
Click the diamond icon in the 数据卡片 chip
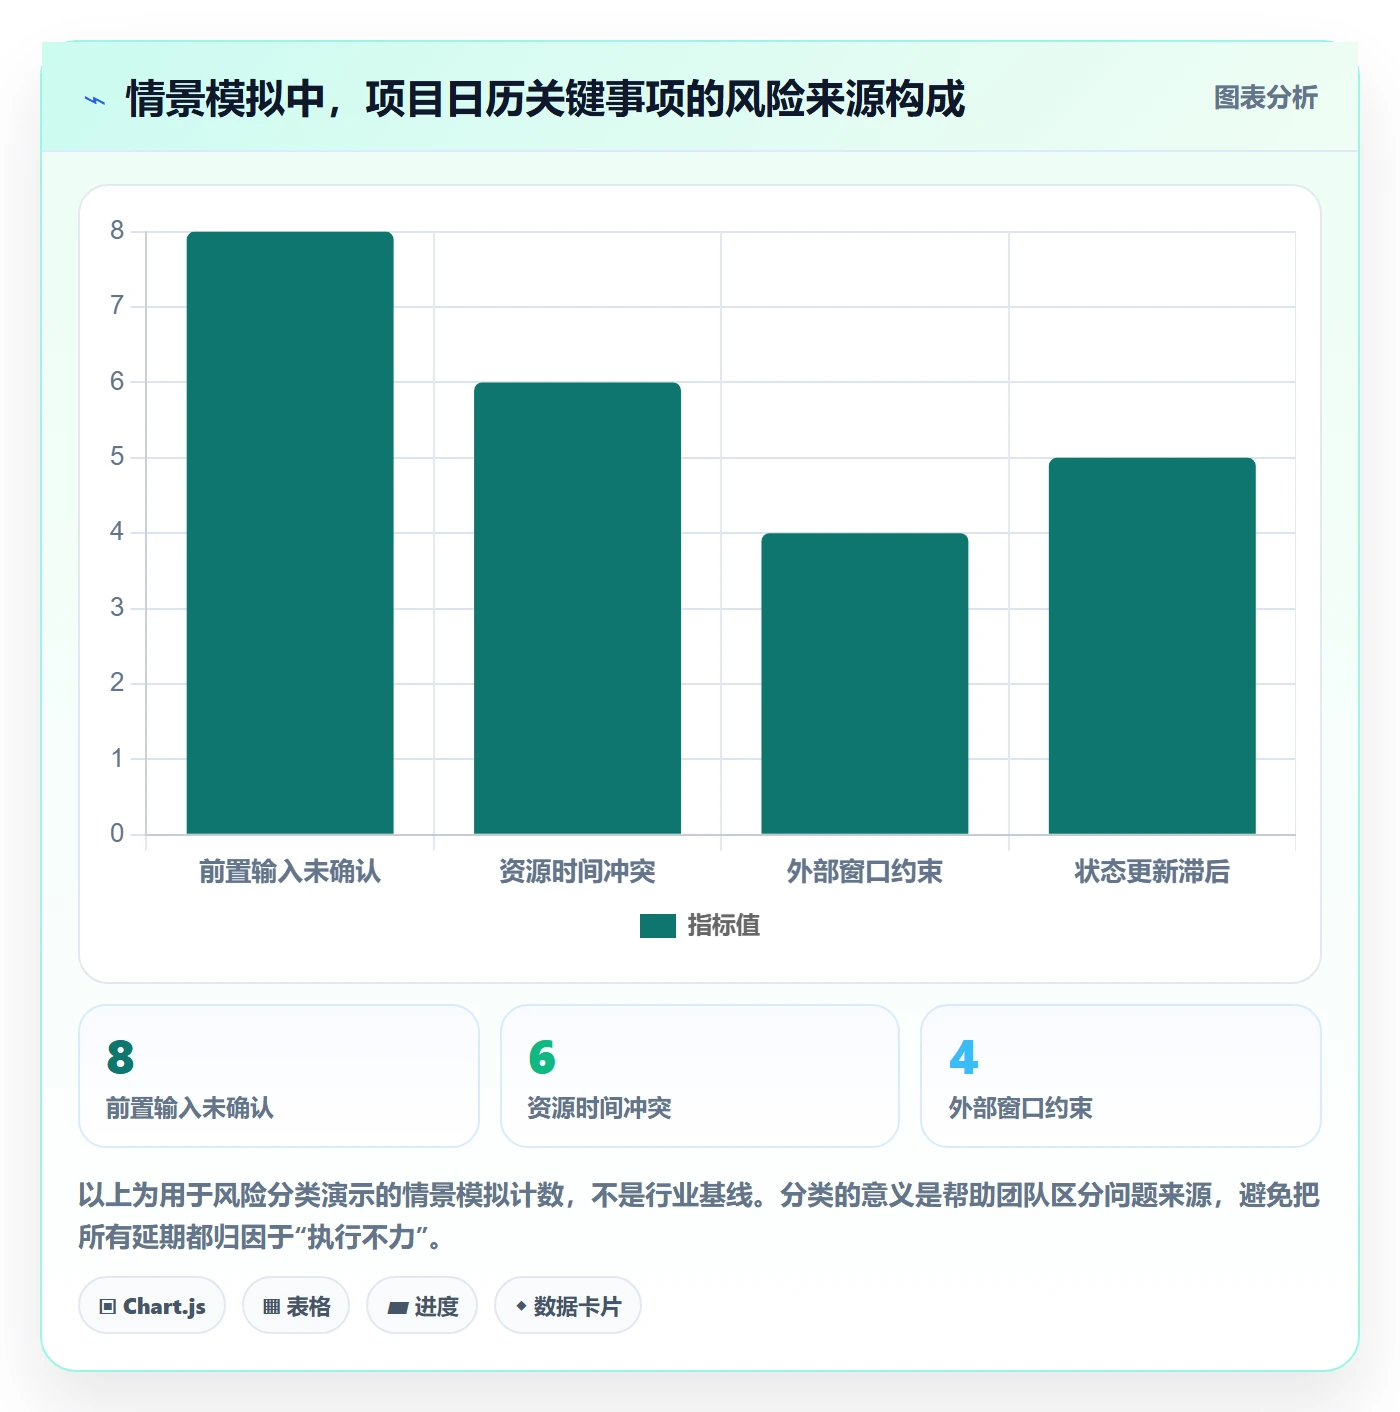point(521,1306)
